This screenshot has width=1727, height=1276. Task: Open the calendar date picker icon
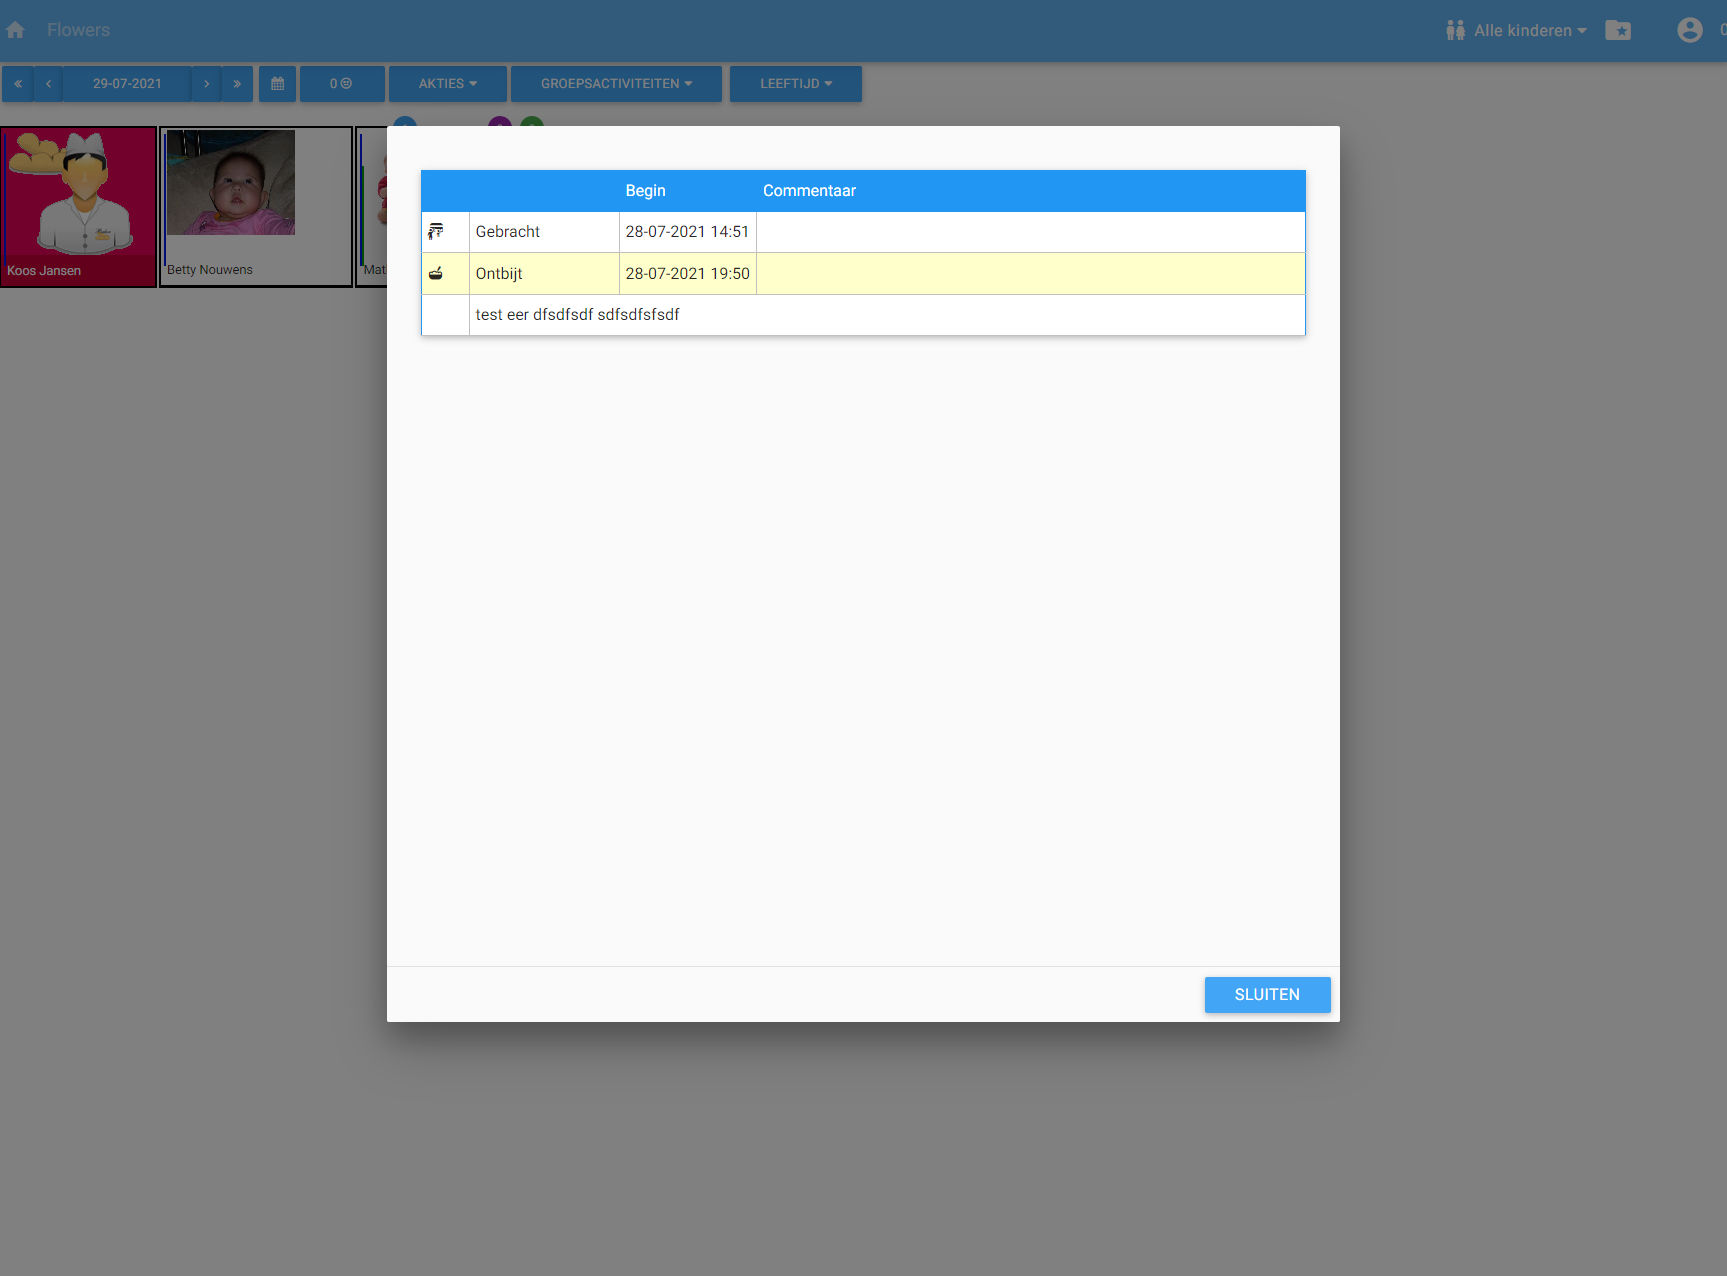277,84
